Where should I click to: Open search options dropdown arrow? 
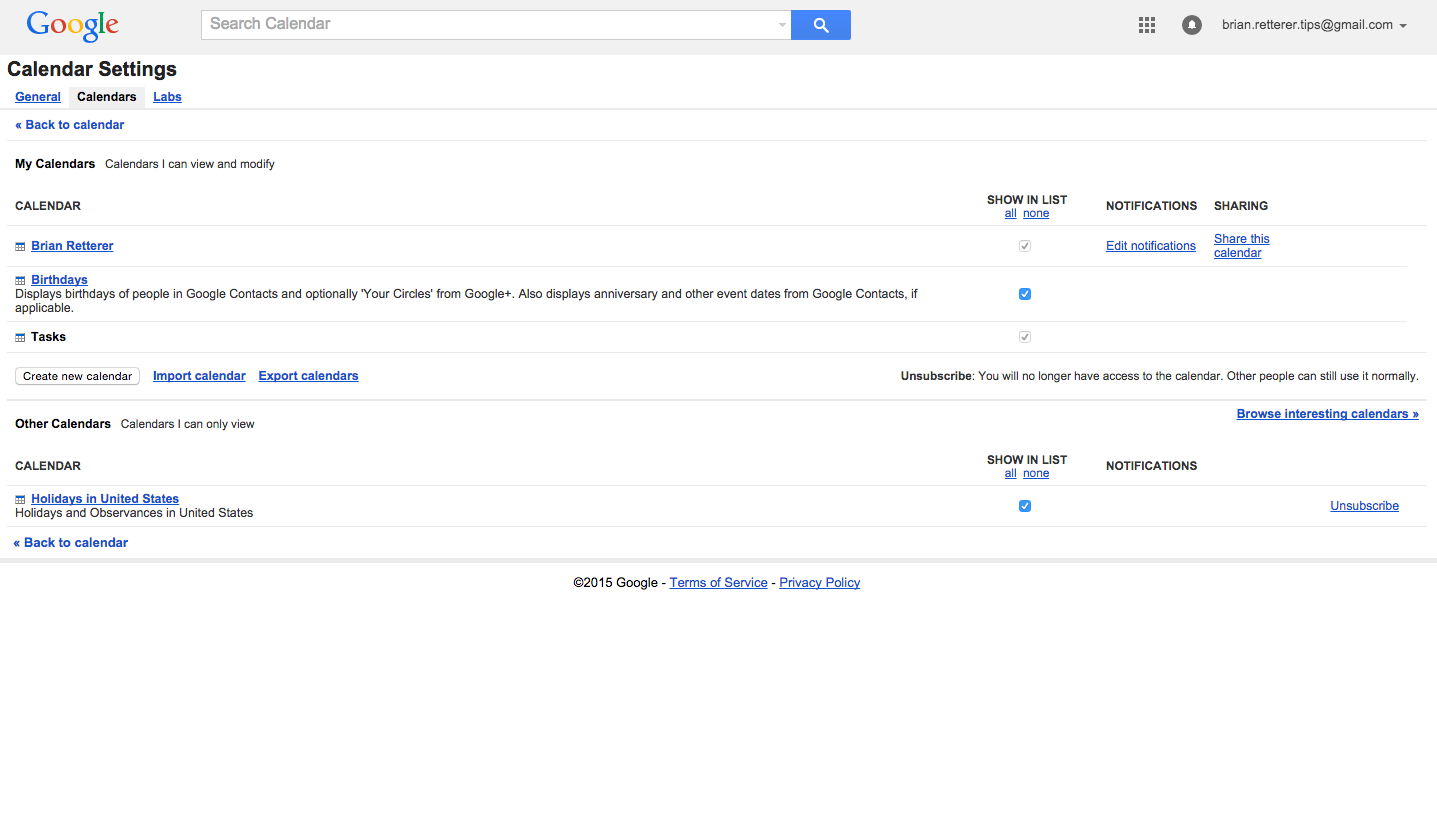[782, 25]
